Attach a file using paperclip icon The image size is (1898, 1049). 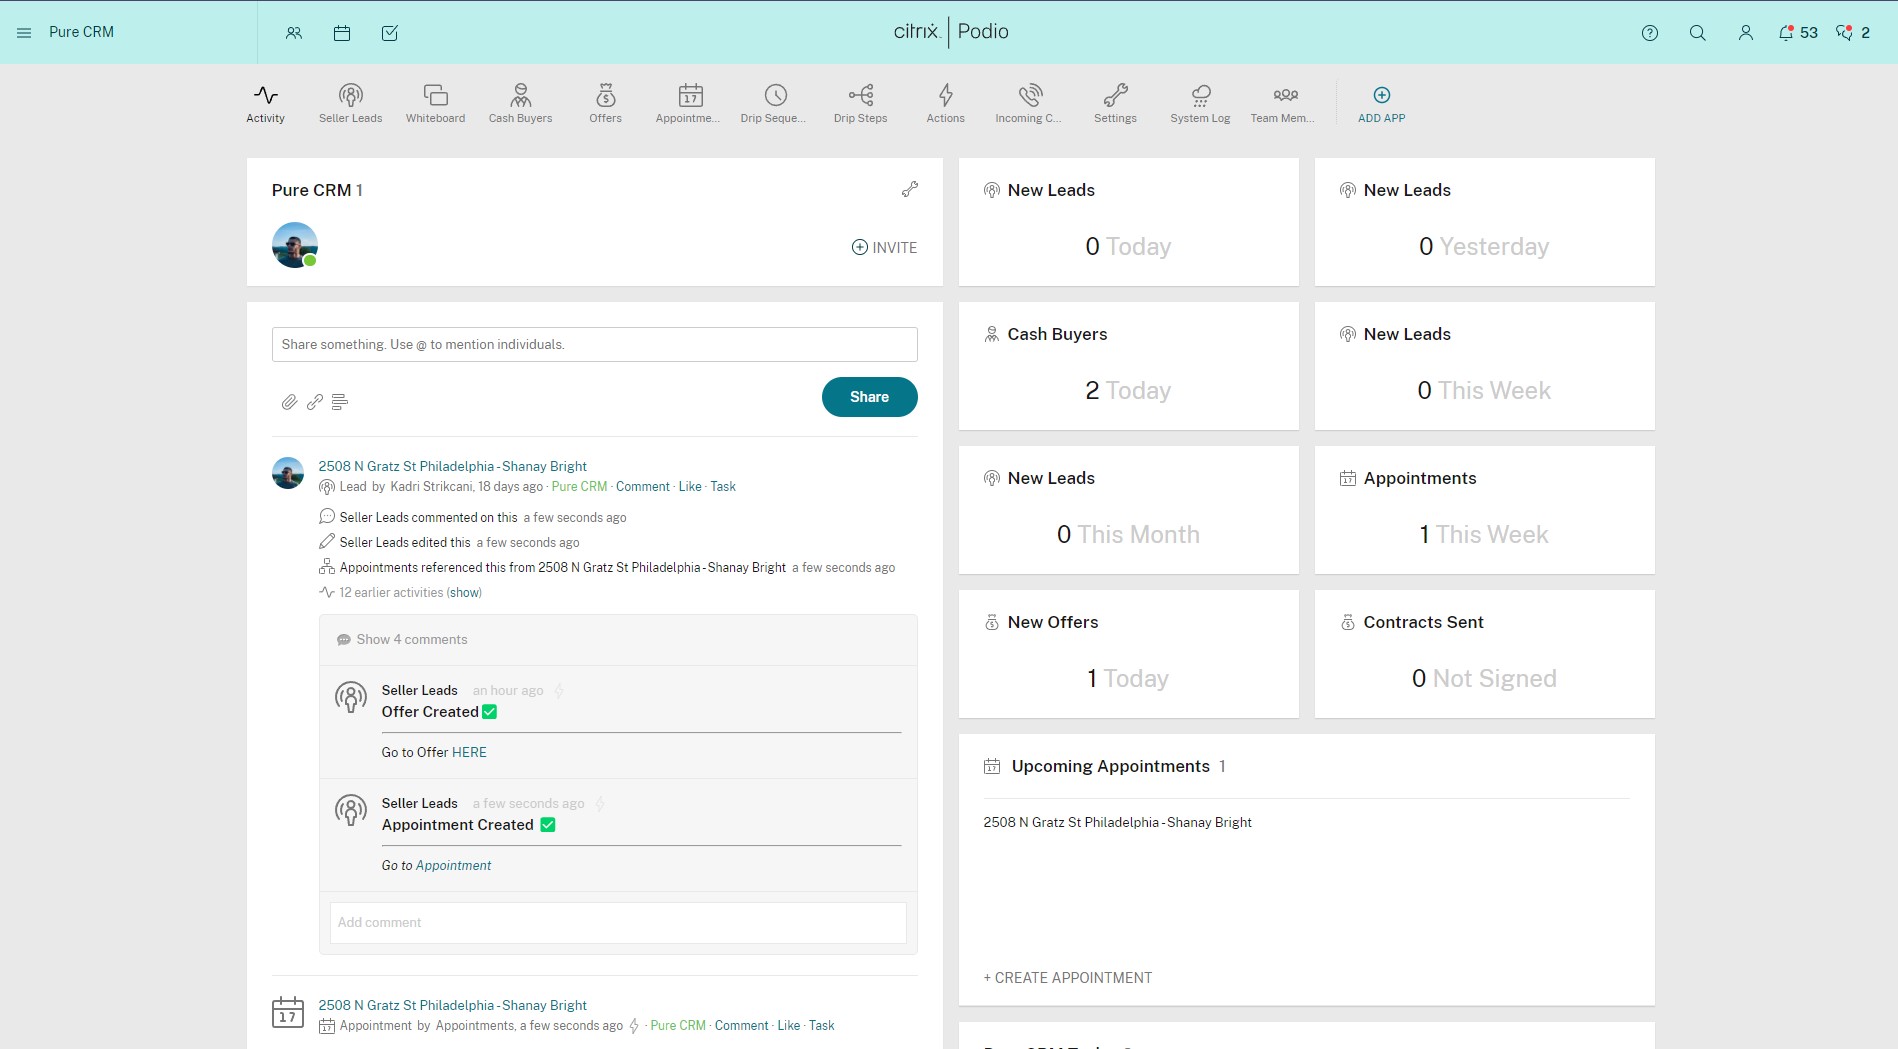[x=289, y=402]
